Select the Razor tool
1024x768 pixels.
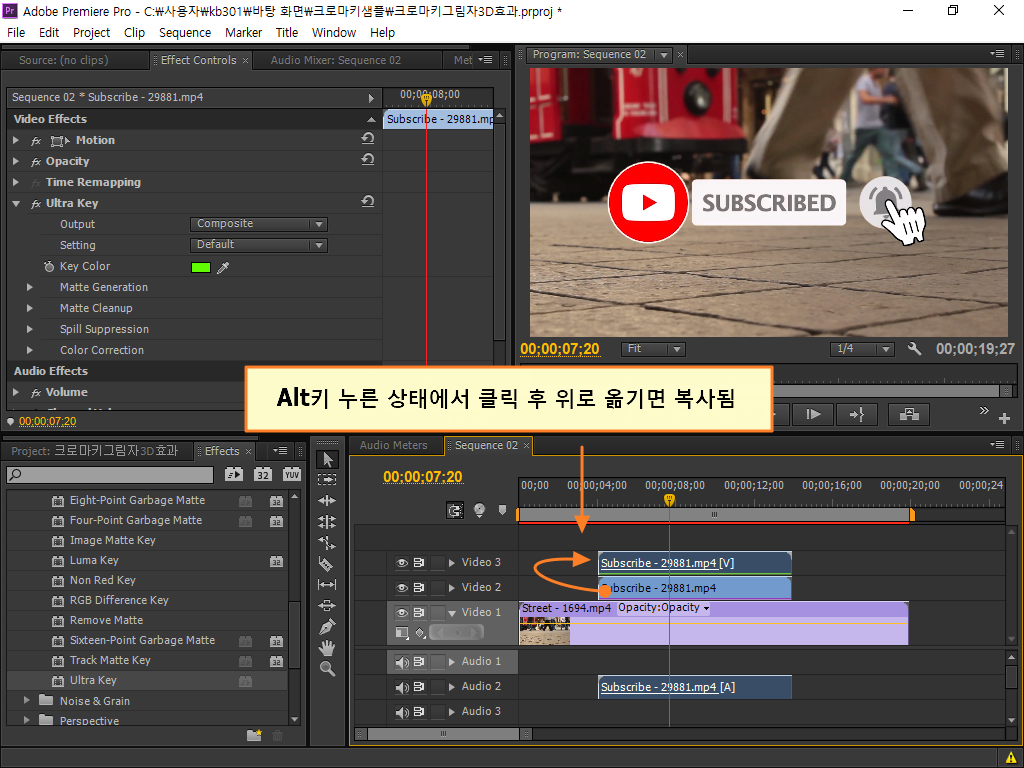click(327, 564)
